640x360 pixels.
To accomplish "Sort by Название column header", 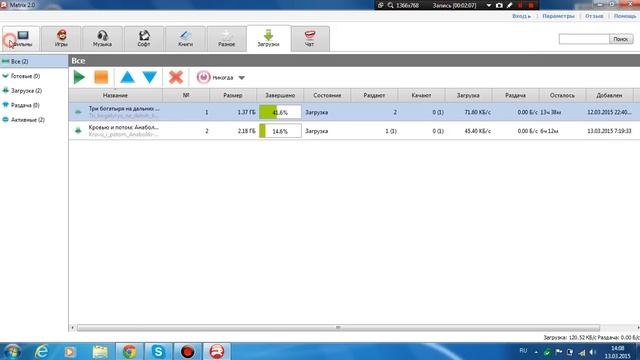I will click(x=116, y=95).
